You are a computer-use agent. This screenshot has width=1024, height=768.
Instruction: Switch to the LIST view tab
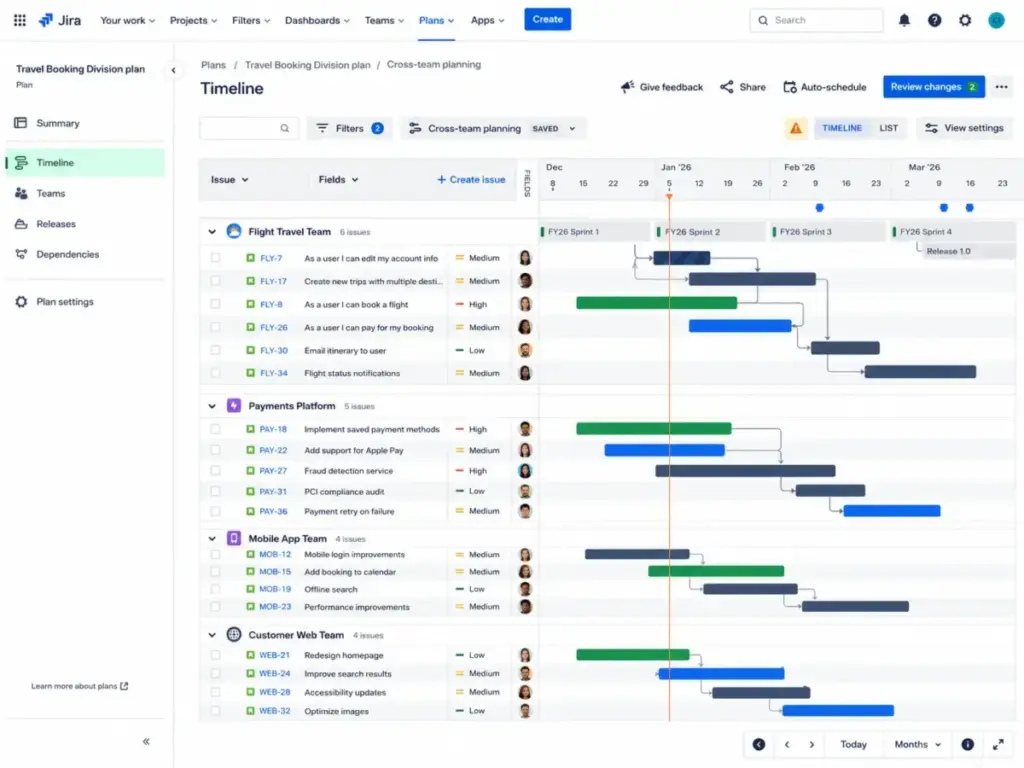click(x=888, y=128)
